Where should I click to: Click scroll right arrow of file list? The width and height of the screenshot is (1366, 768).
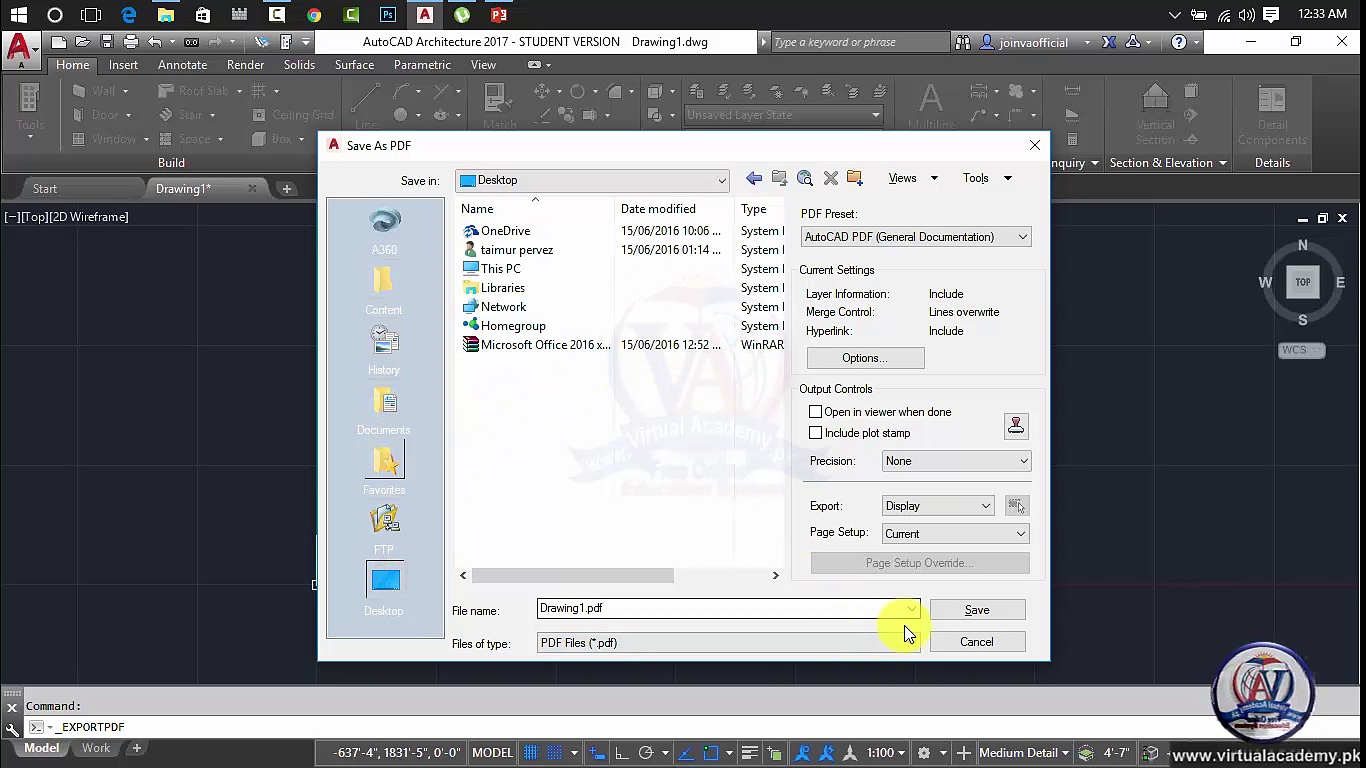coord(775,575)
